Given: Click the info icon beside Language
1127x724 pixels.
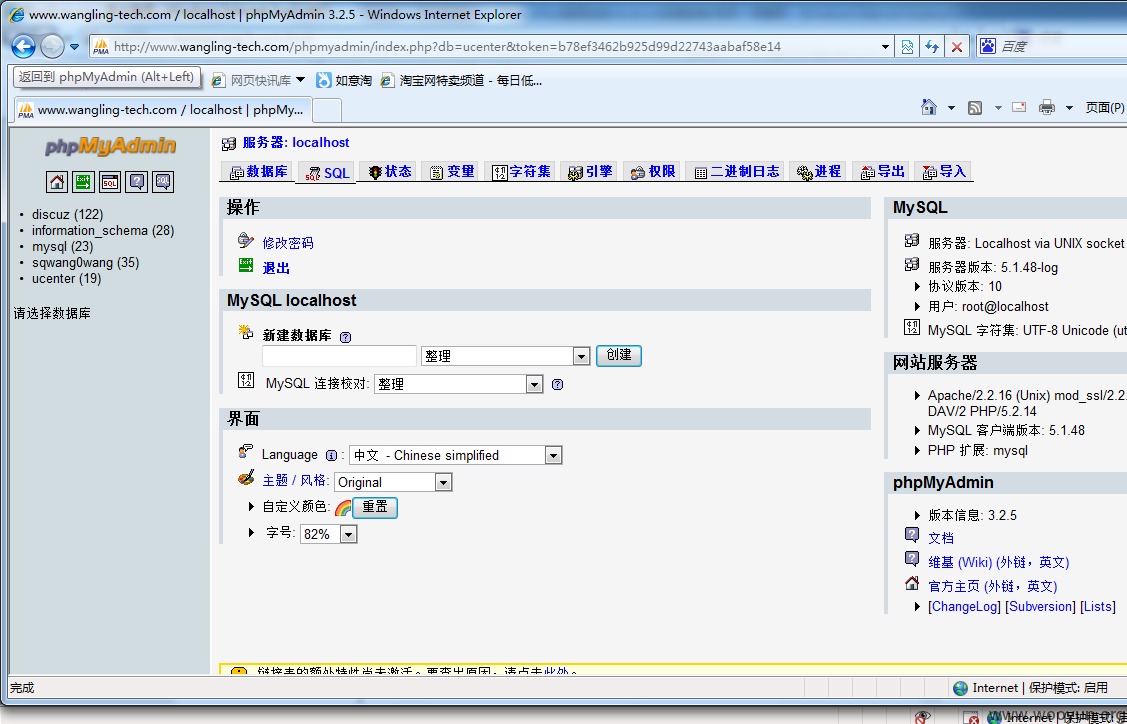Looking at the screenshot, I should point(331,455).
